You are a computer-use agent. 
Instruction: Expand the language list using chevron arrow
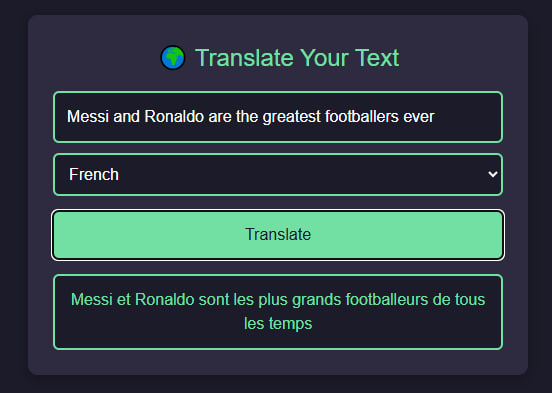coord(493,174)
